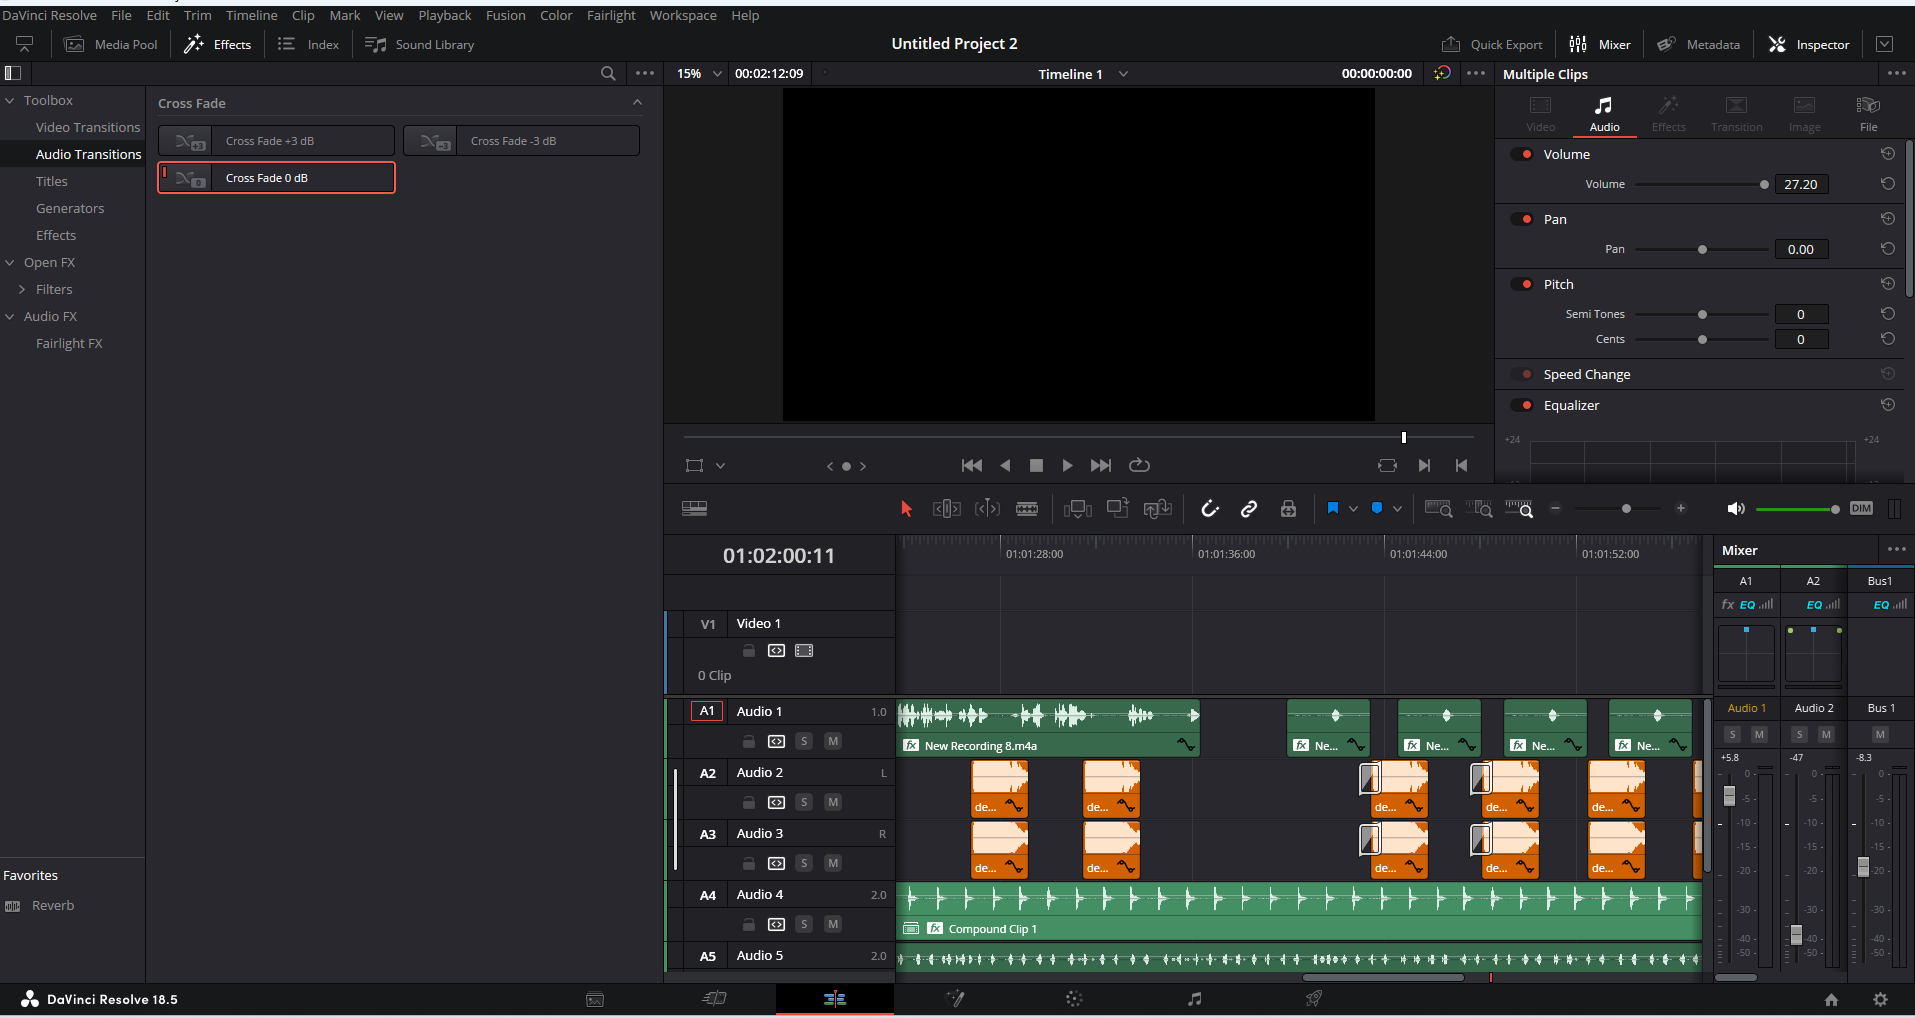Screen dimensions: 1915x1018
Task: Switch to the File inspector tab
Action: pos(1867,113)
